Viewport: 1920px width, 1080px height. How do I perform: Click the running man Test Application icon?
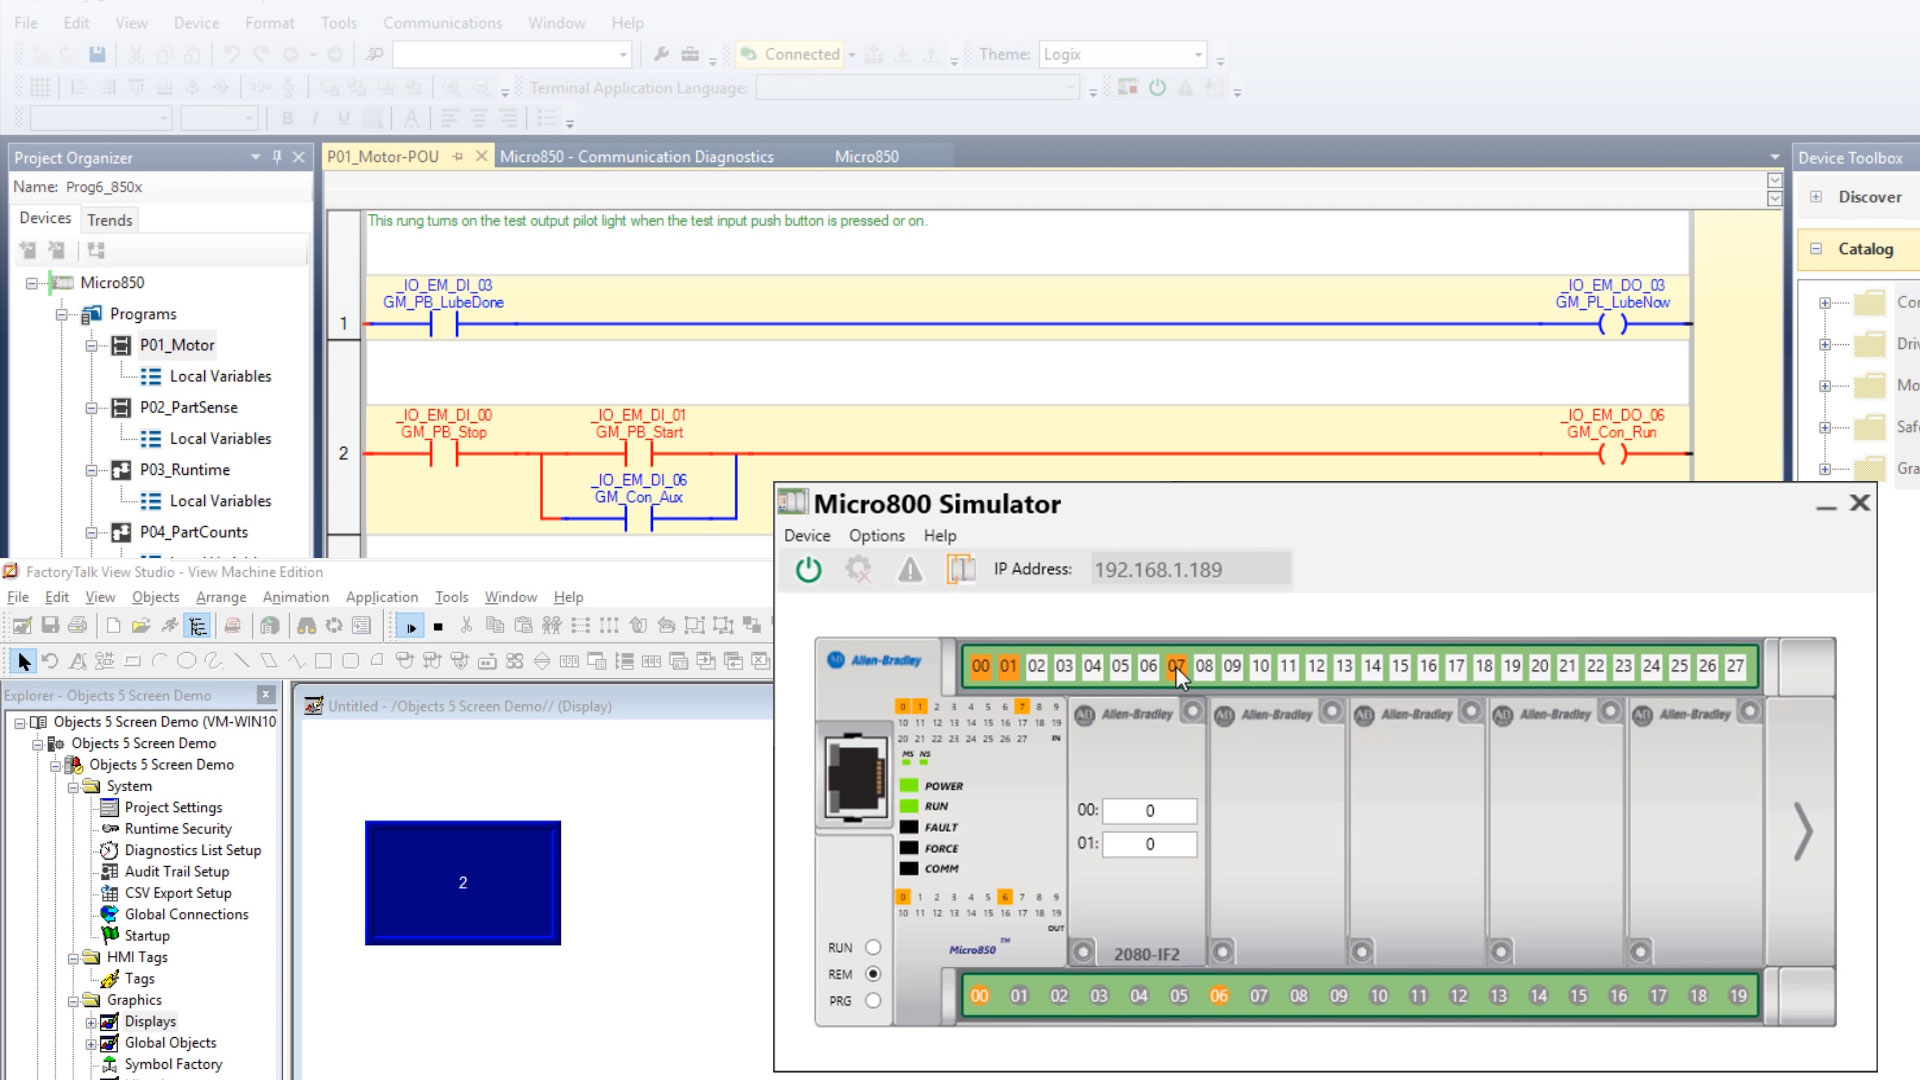pos(170,626)
